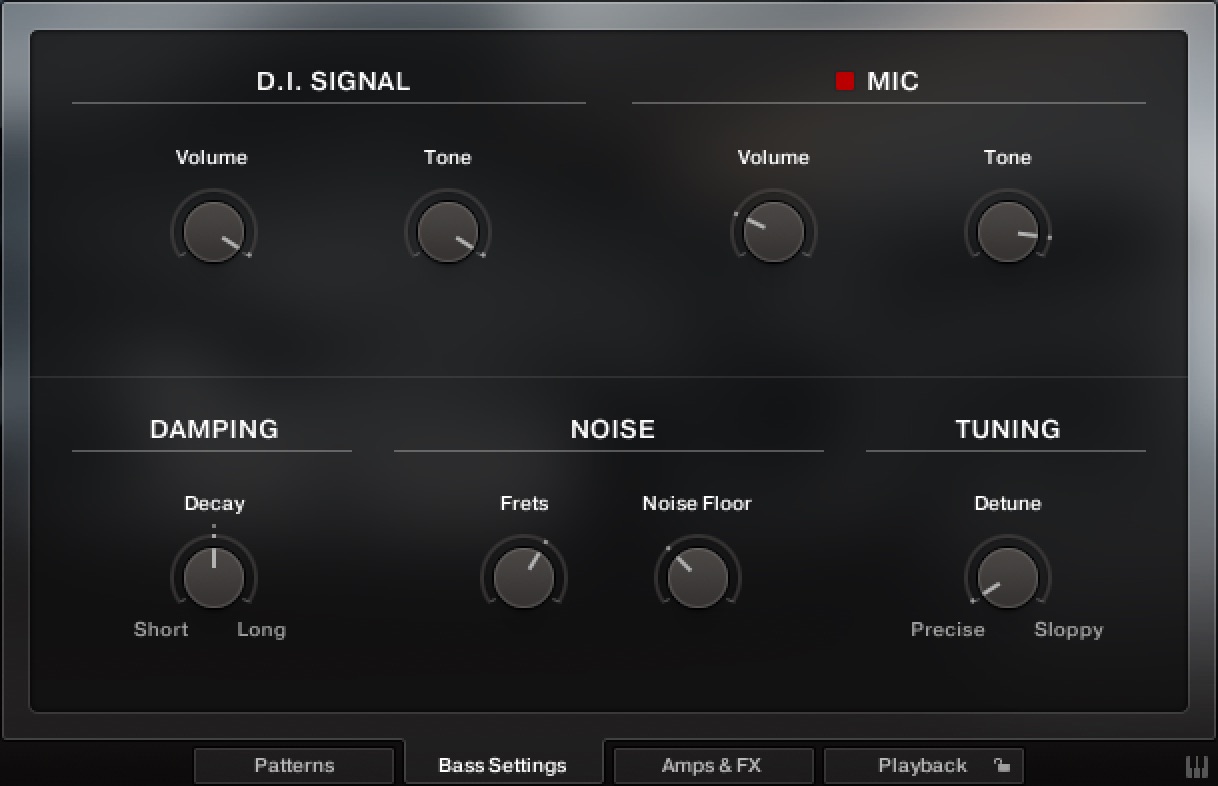Open the keyboard icon at bottom right
Image resolution: width=1218 pixels, height=786 pixels.
click(x=1196, y=766)
